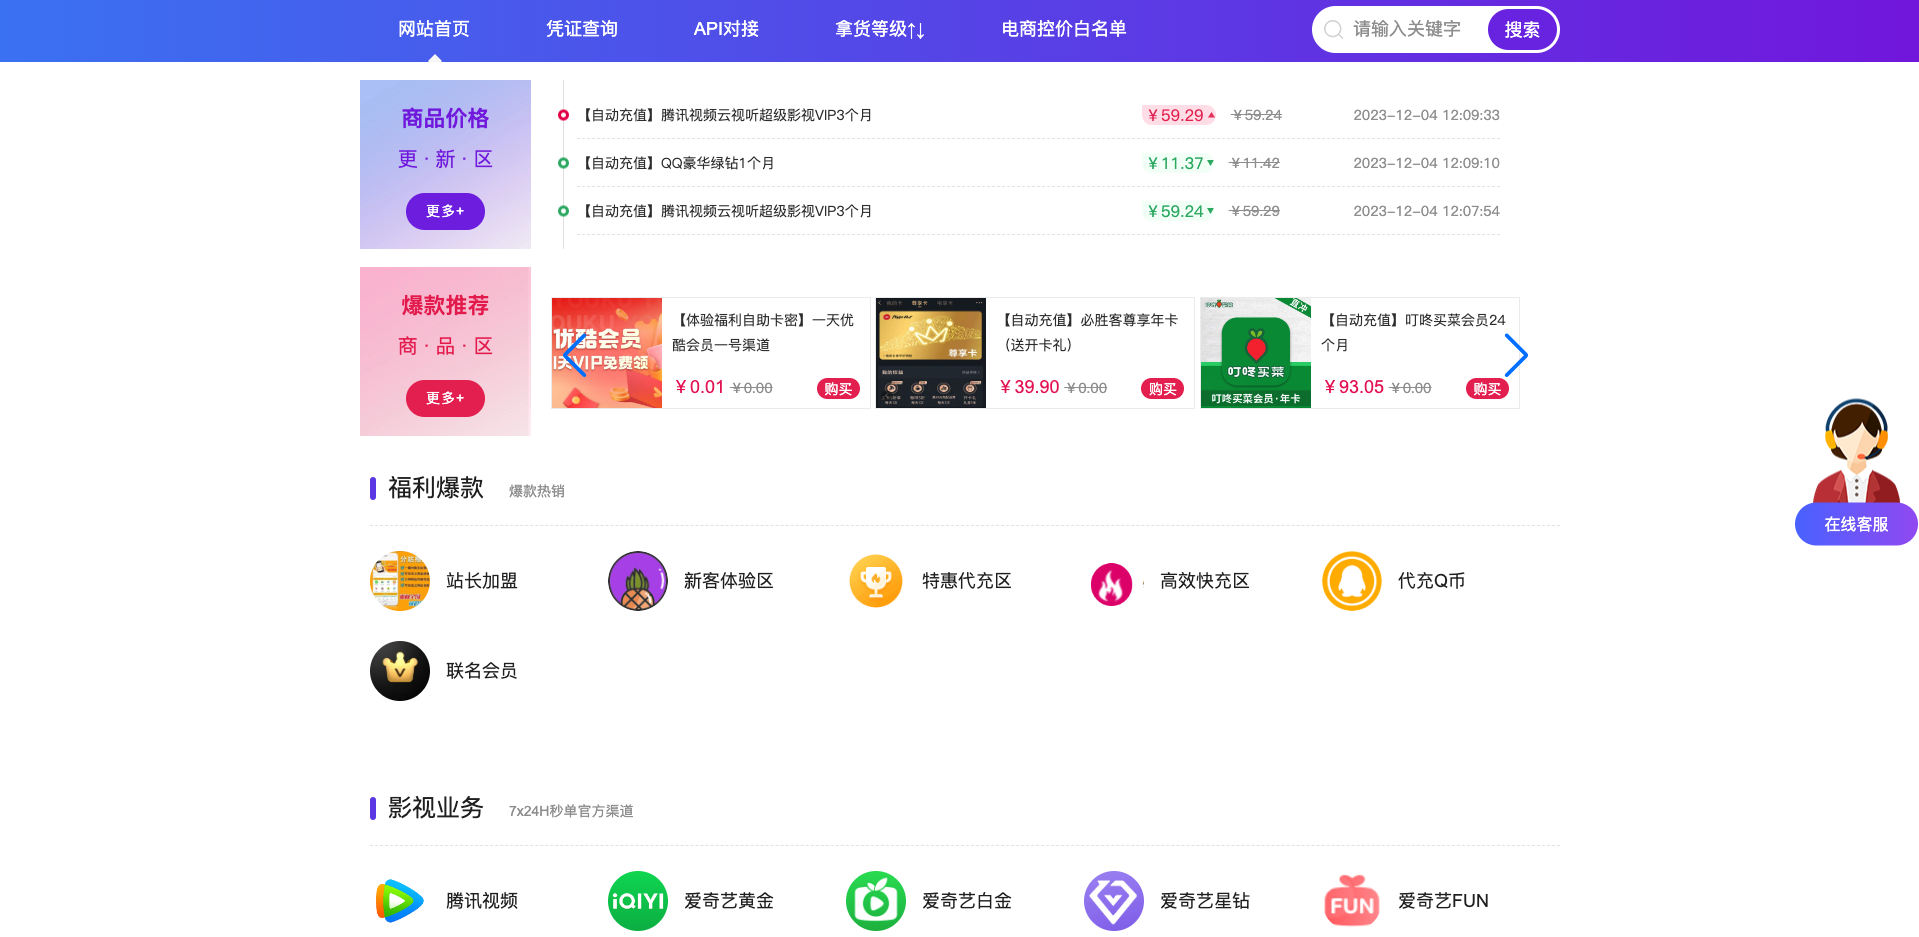
Task: Click 更多+ in 商品价格 section
Action: click(x=445, y=211)
